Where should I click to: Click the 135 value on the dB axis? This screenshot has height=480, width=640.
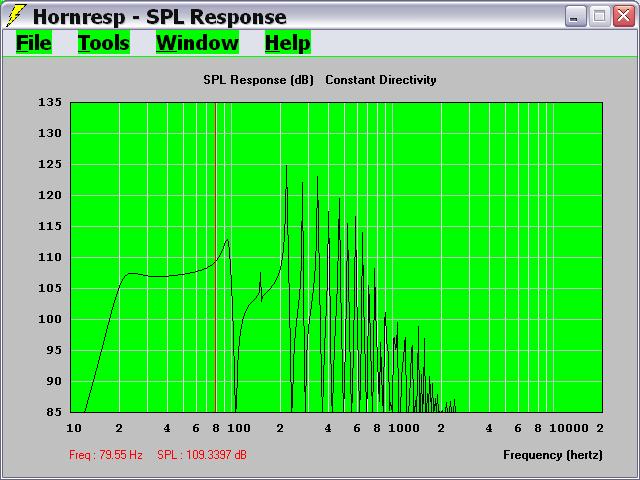pyautogui.click(x=50, y=102)
